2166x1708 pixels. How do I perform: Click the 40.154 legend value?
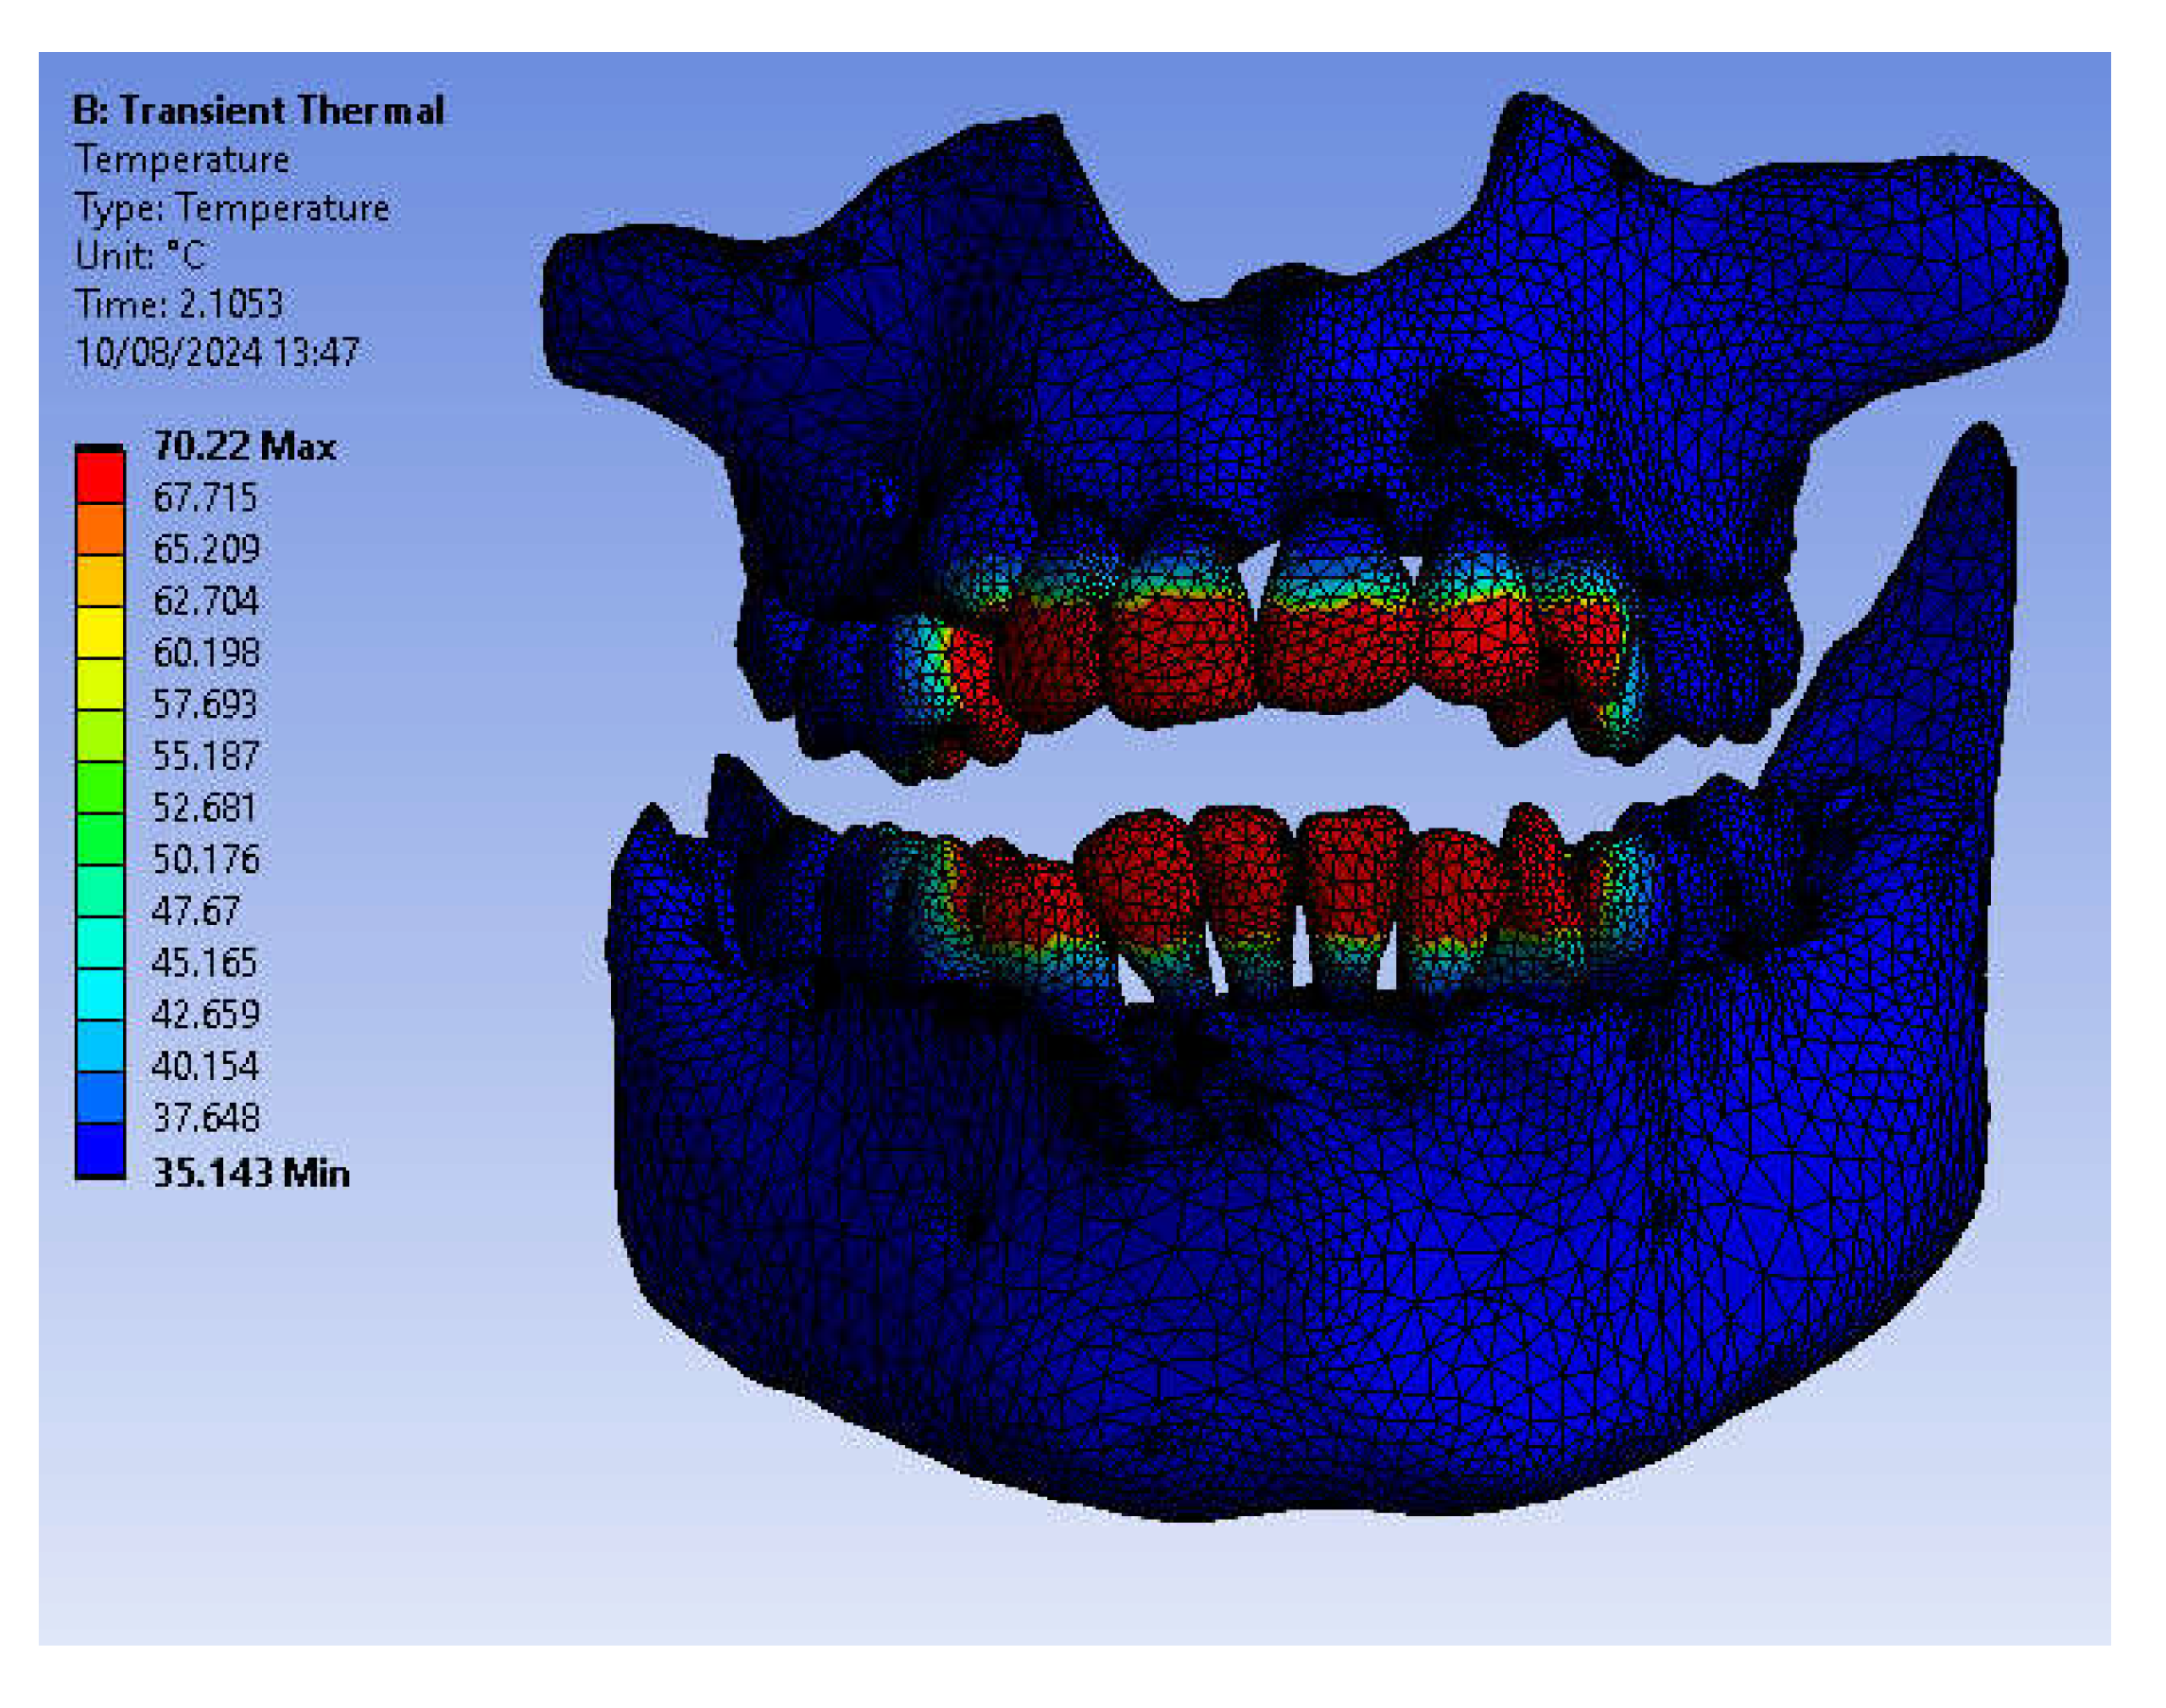point(204,1066)
